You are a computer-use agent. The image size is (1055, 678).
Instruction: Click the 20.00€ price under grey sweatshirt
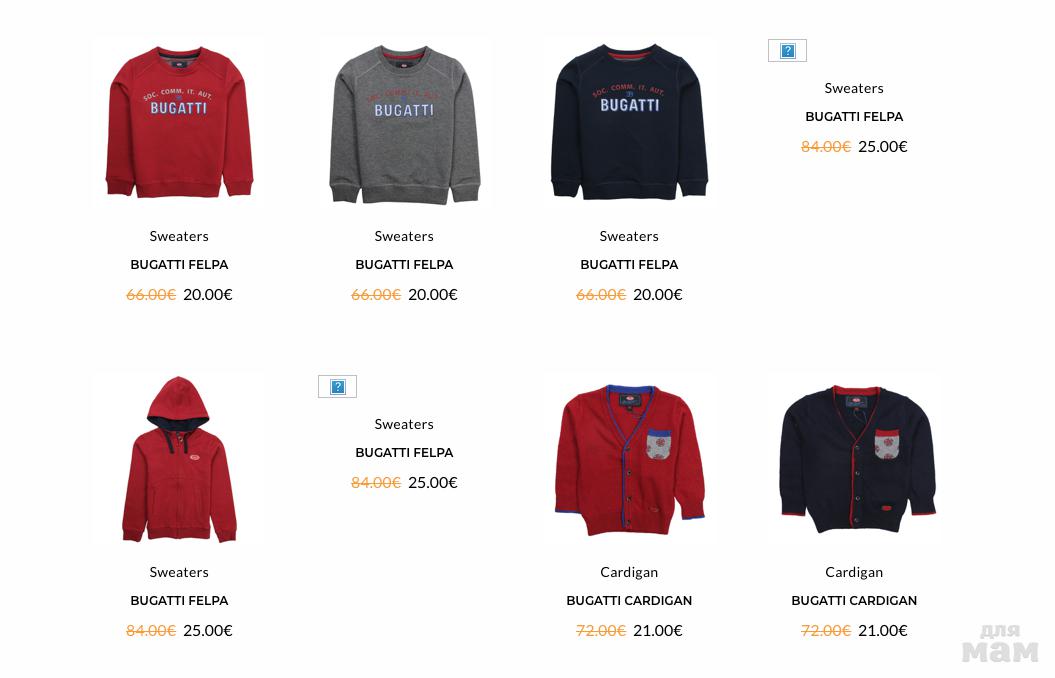tap(433, 295)
